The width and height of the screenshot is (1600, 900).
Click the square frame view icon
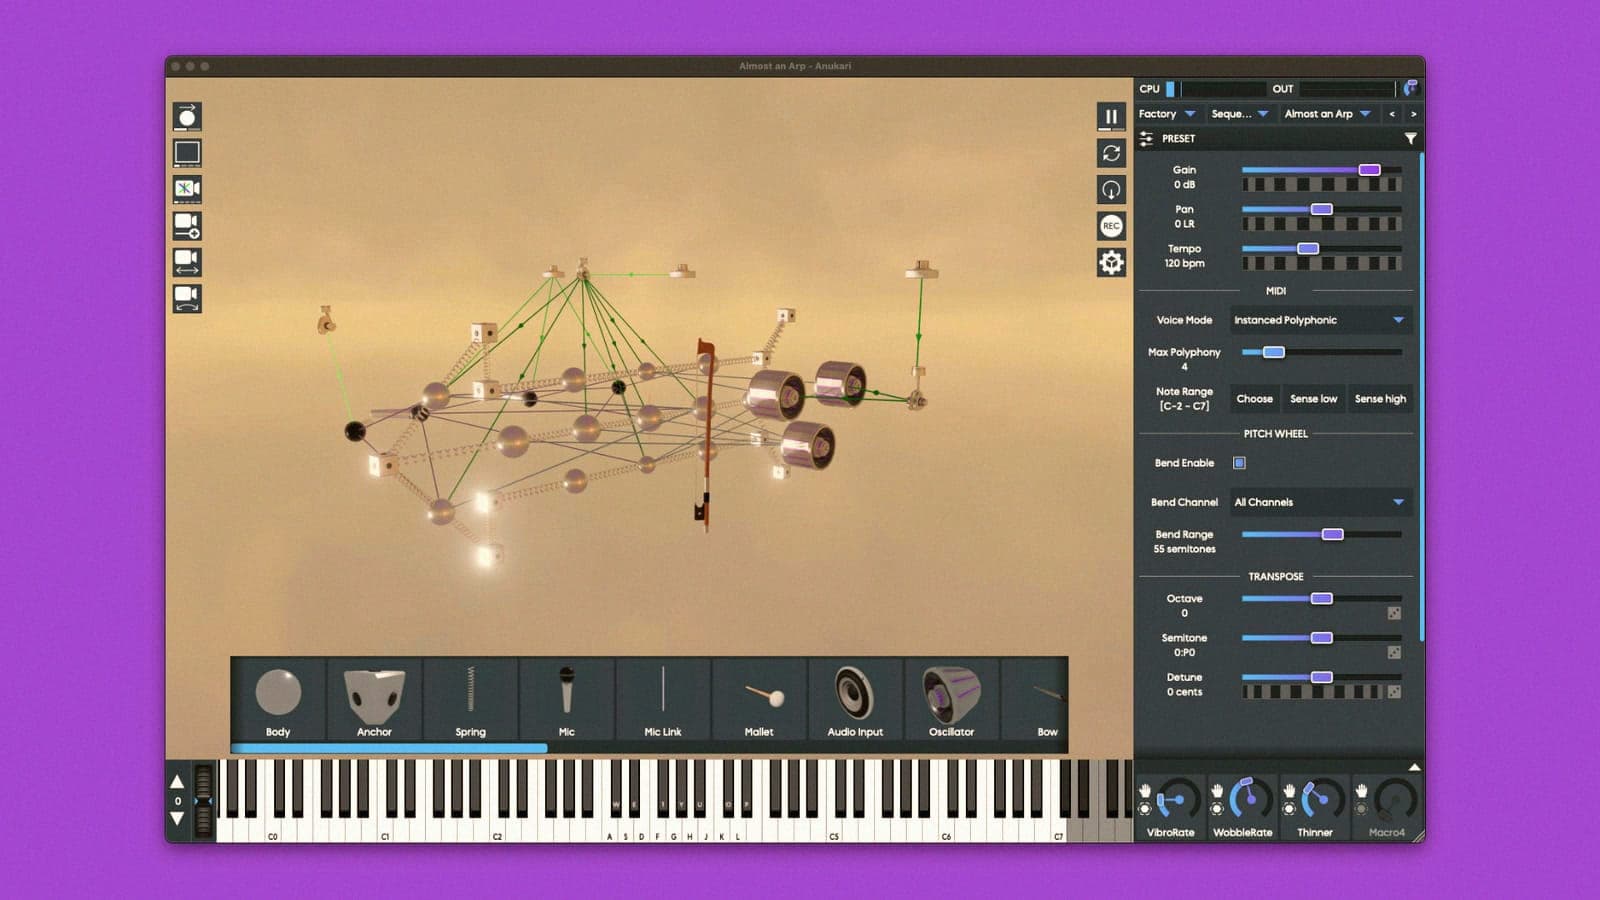point(187,153)
